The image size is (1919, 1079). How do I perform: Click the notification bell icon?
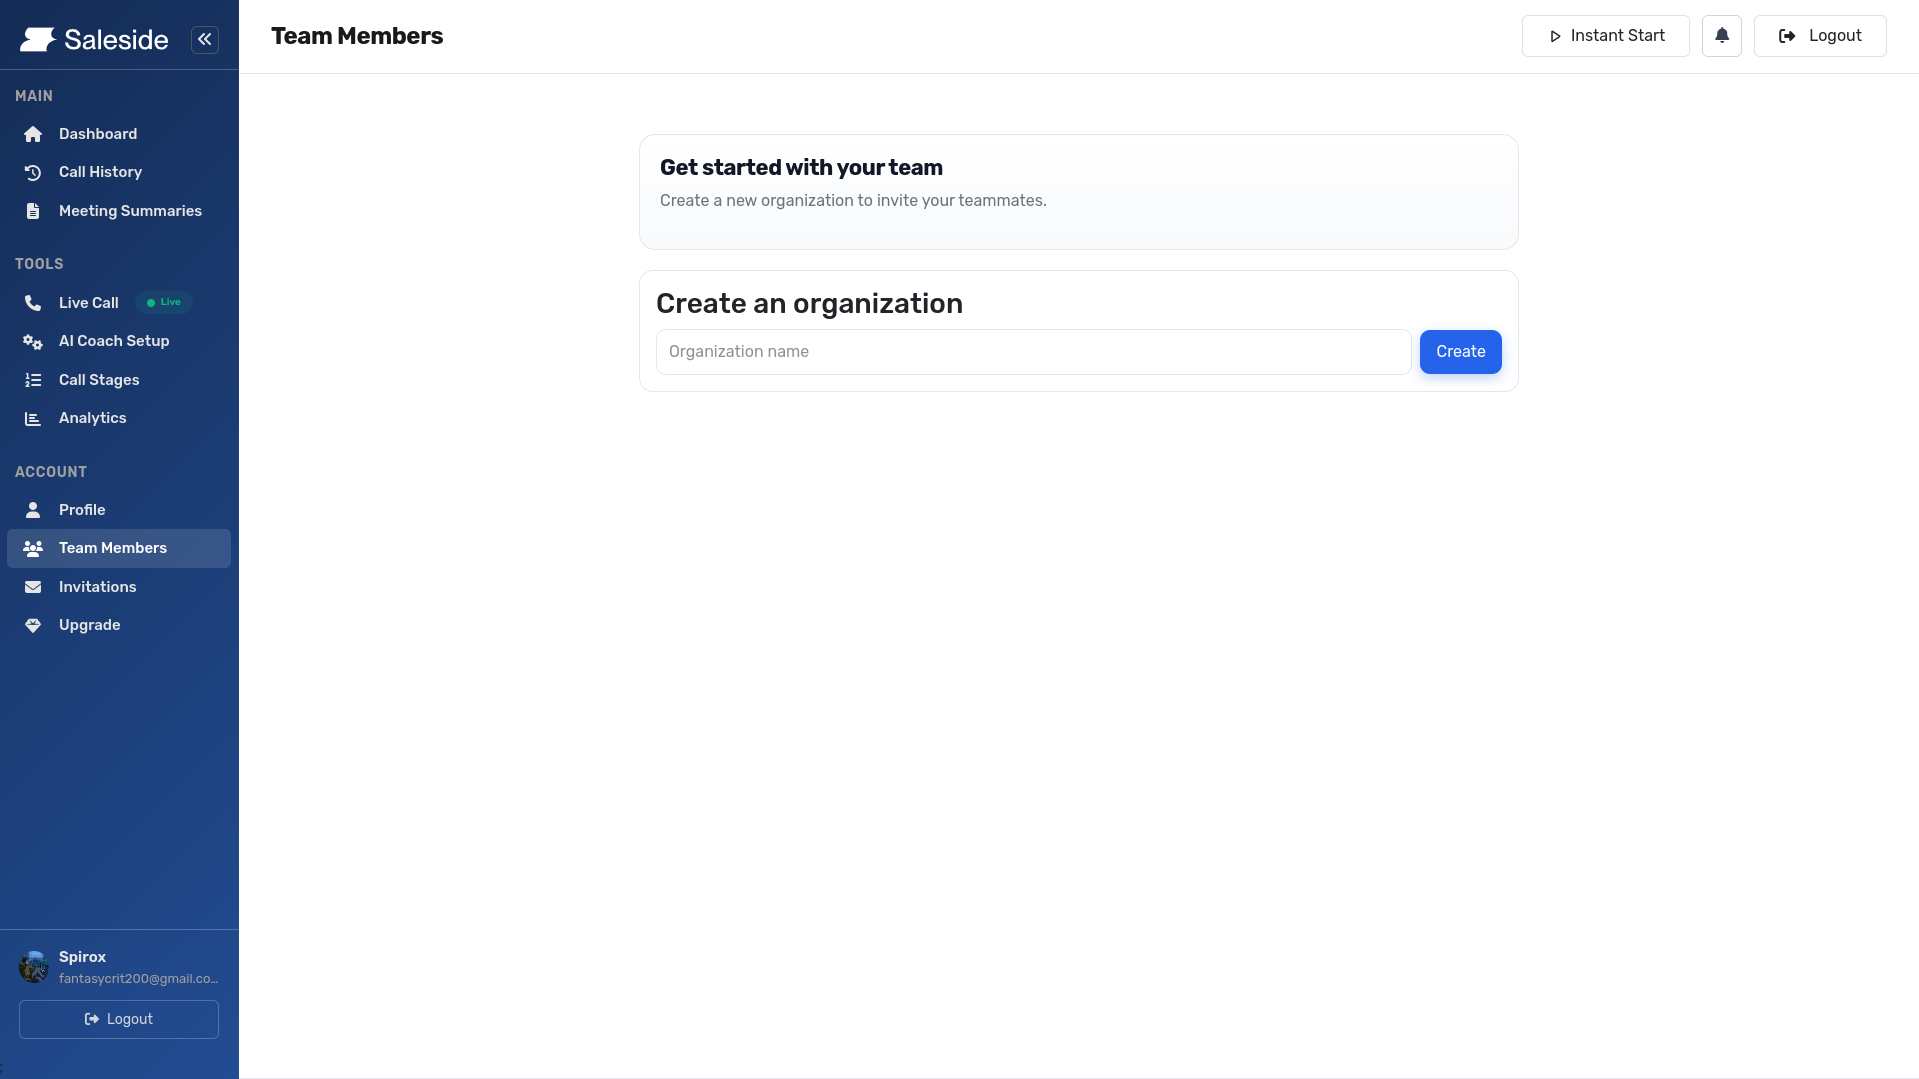(x=1721, y=36)
